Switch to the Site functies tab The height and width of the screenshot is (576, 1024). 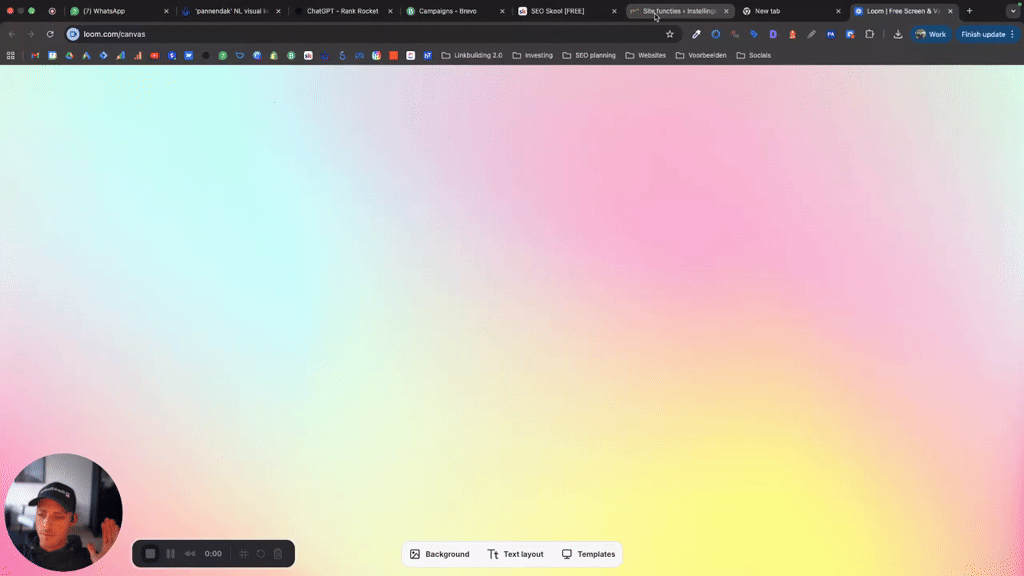click(x=679, y=11)
